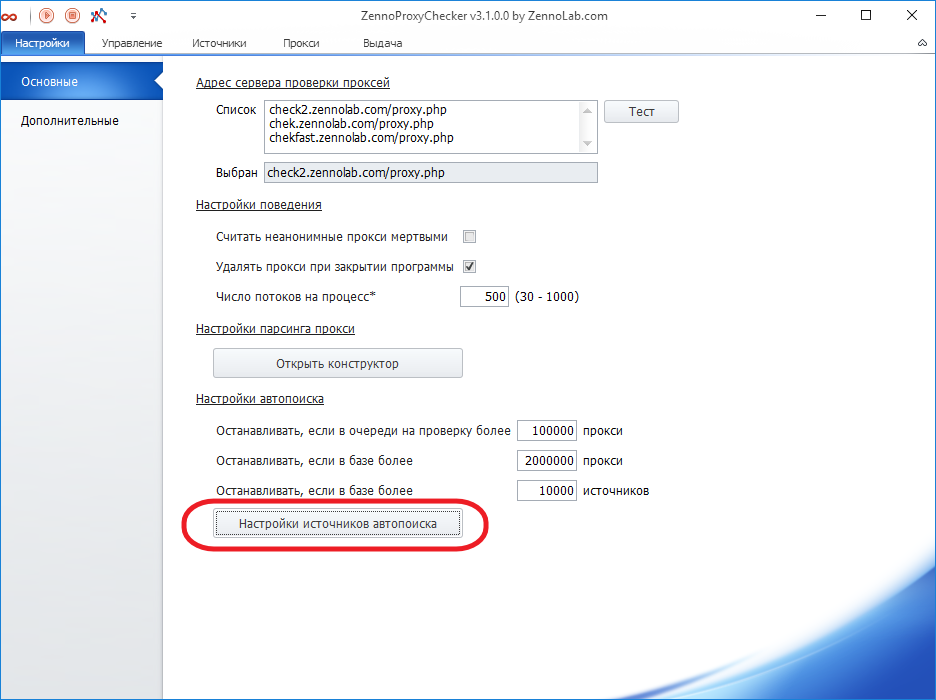
Task: Minimize the ZennoProxyChecker window
Action: [821, 16]
